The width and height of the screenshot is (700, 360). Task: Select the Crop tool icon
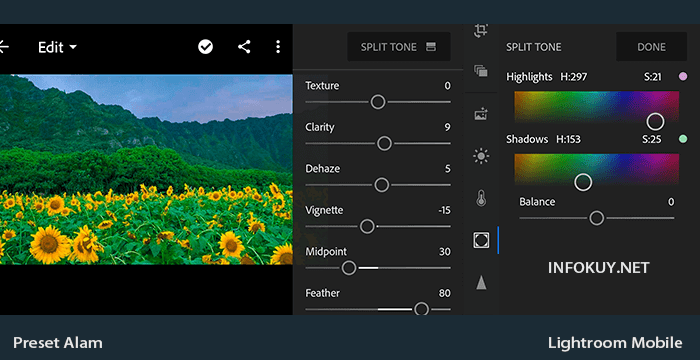(481, 30)
